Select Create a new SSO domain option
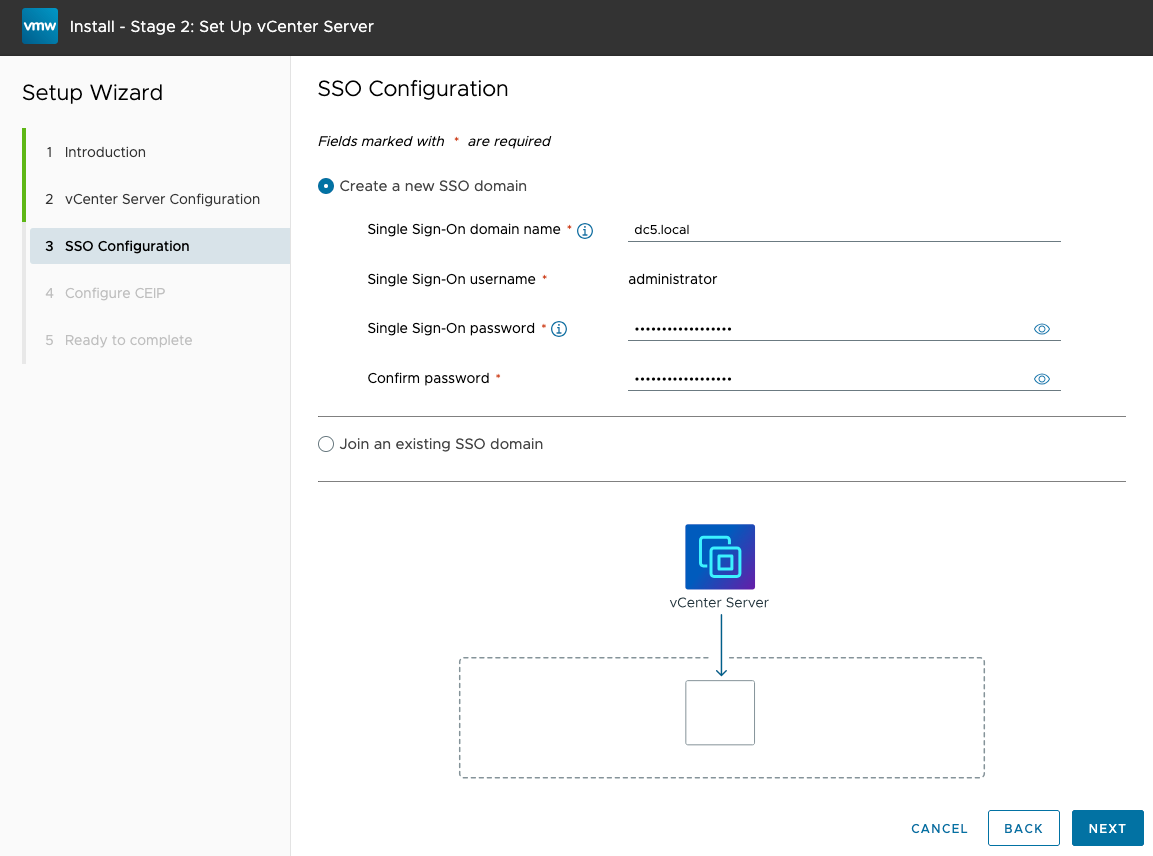The height and width of the screenshot is (856, 1153). tap(326, 186)
